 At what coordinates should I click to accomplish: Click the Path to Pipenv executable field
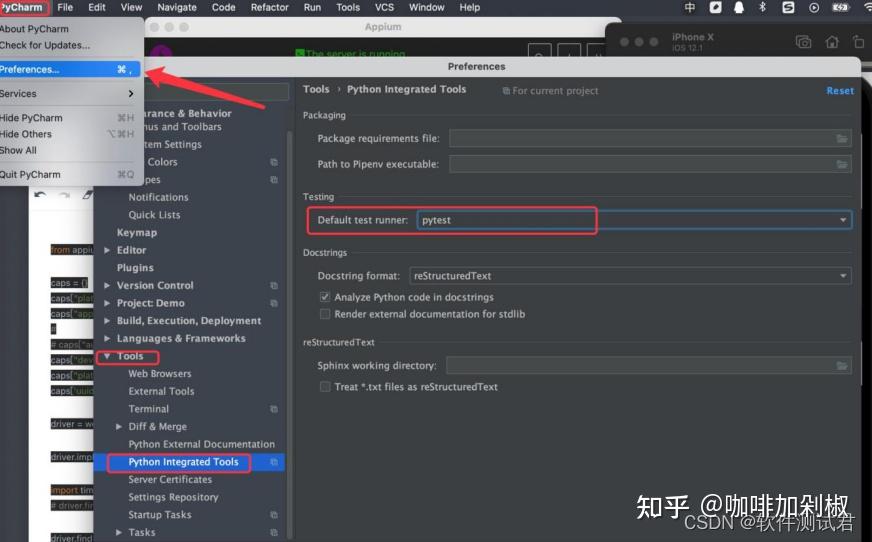tap(650, 164)
